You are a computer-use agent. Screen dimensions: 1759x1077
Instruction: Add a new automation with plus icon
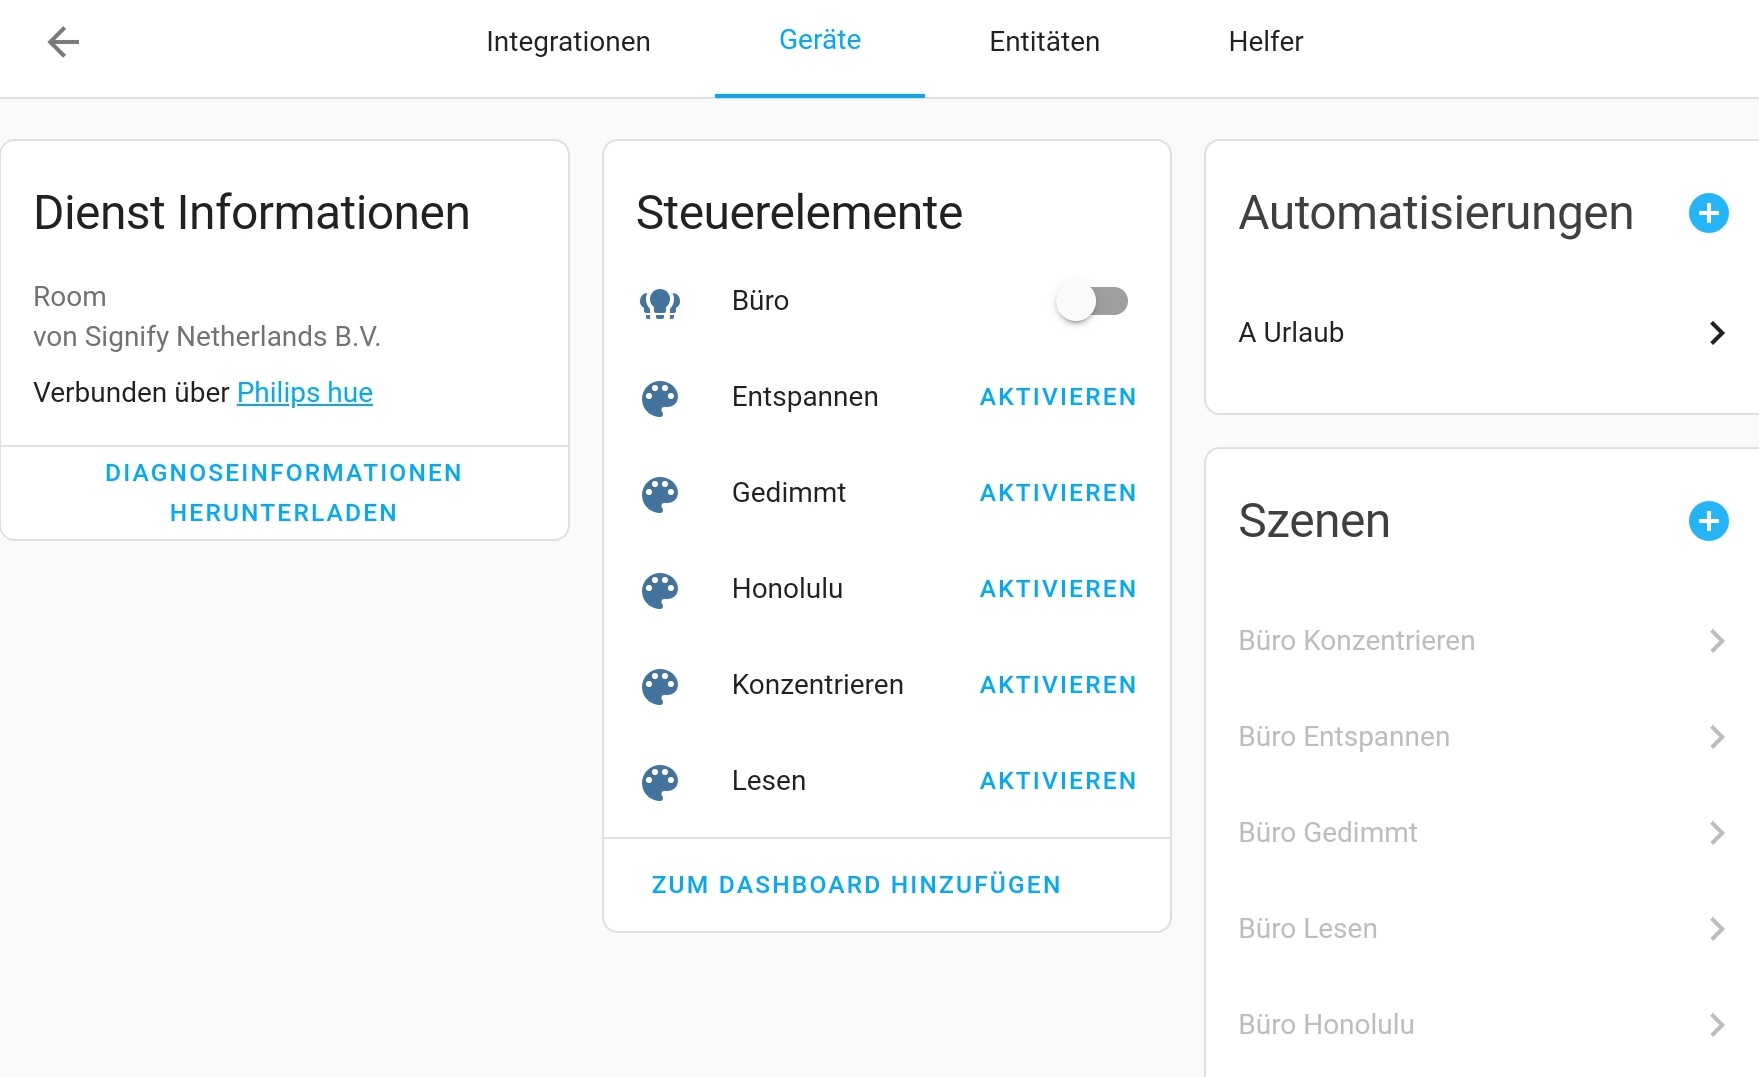(1708, 213)
